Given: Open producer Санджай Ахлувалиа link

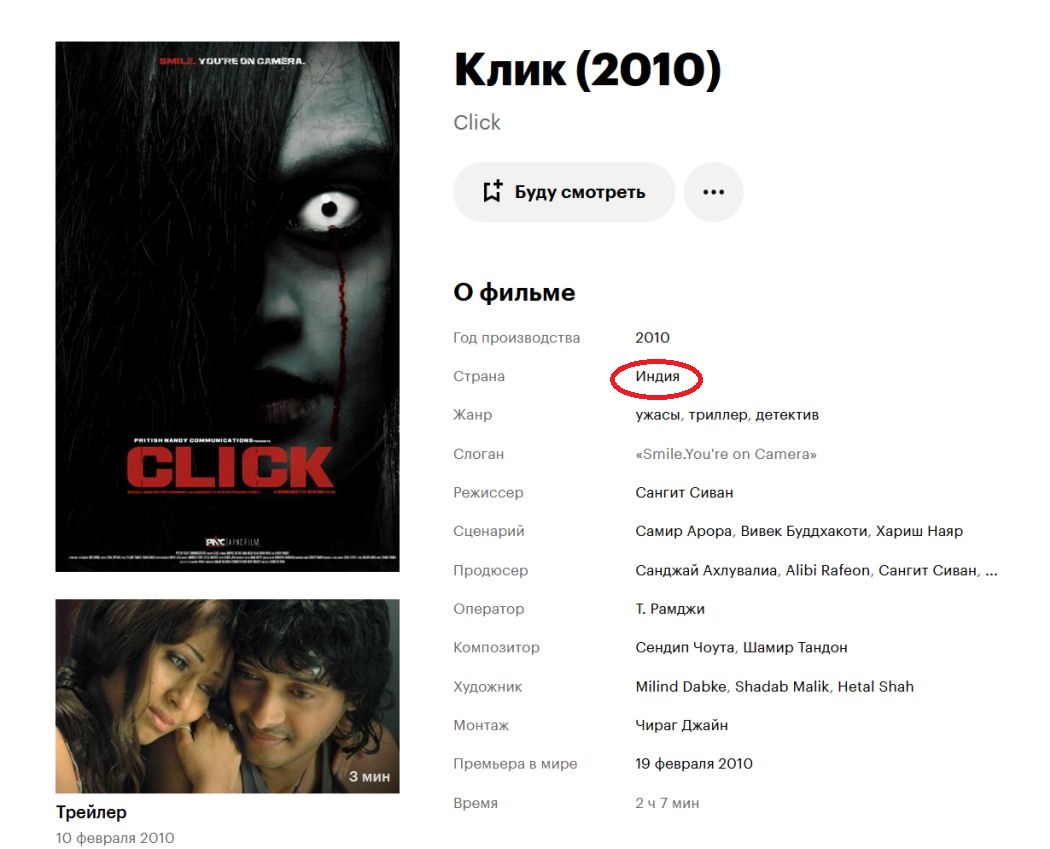Looking at the screenshot, I should [x=706, y=570].
